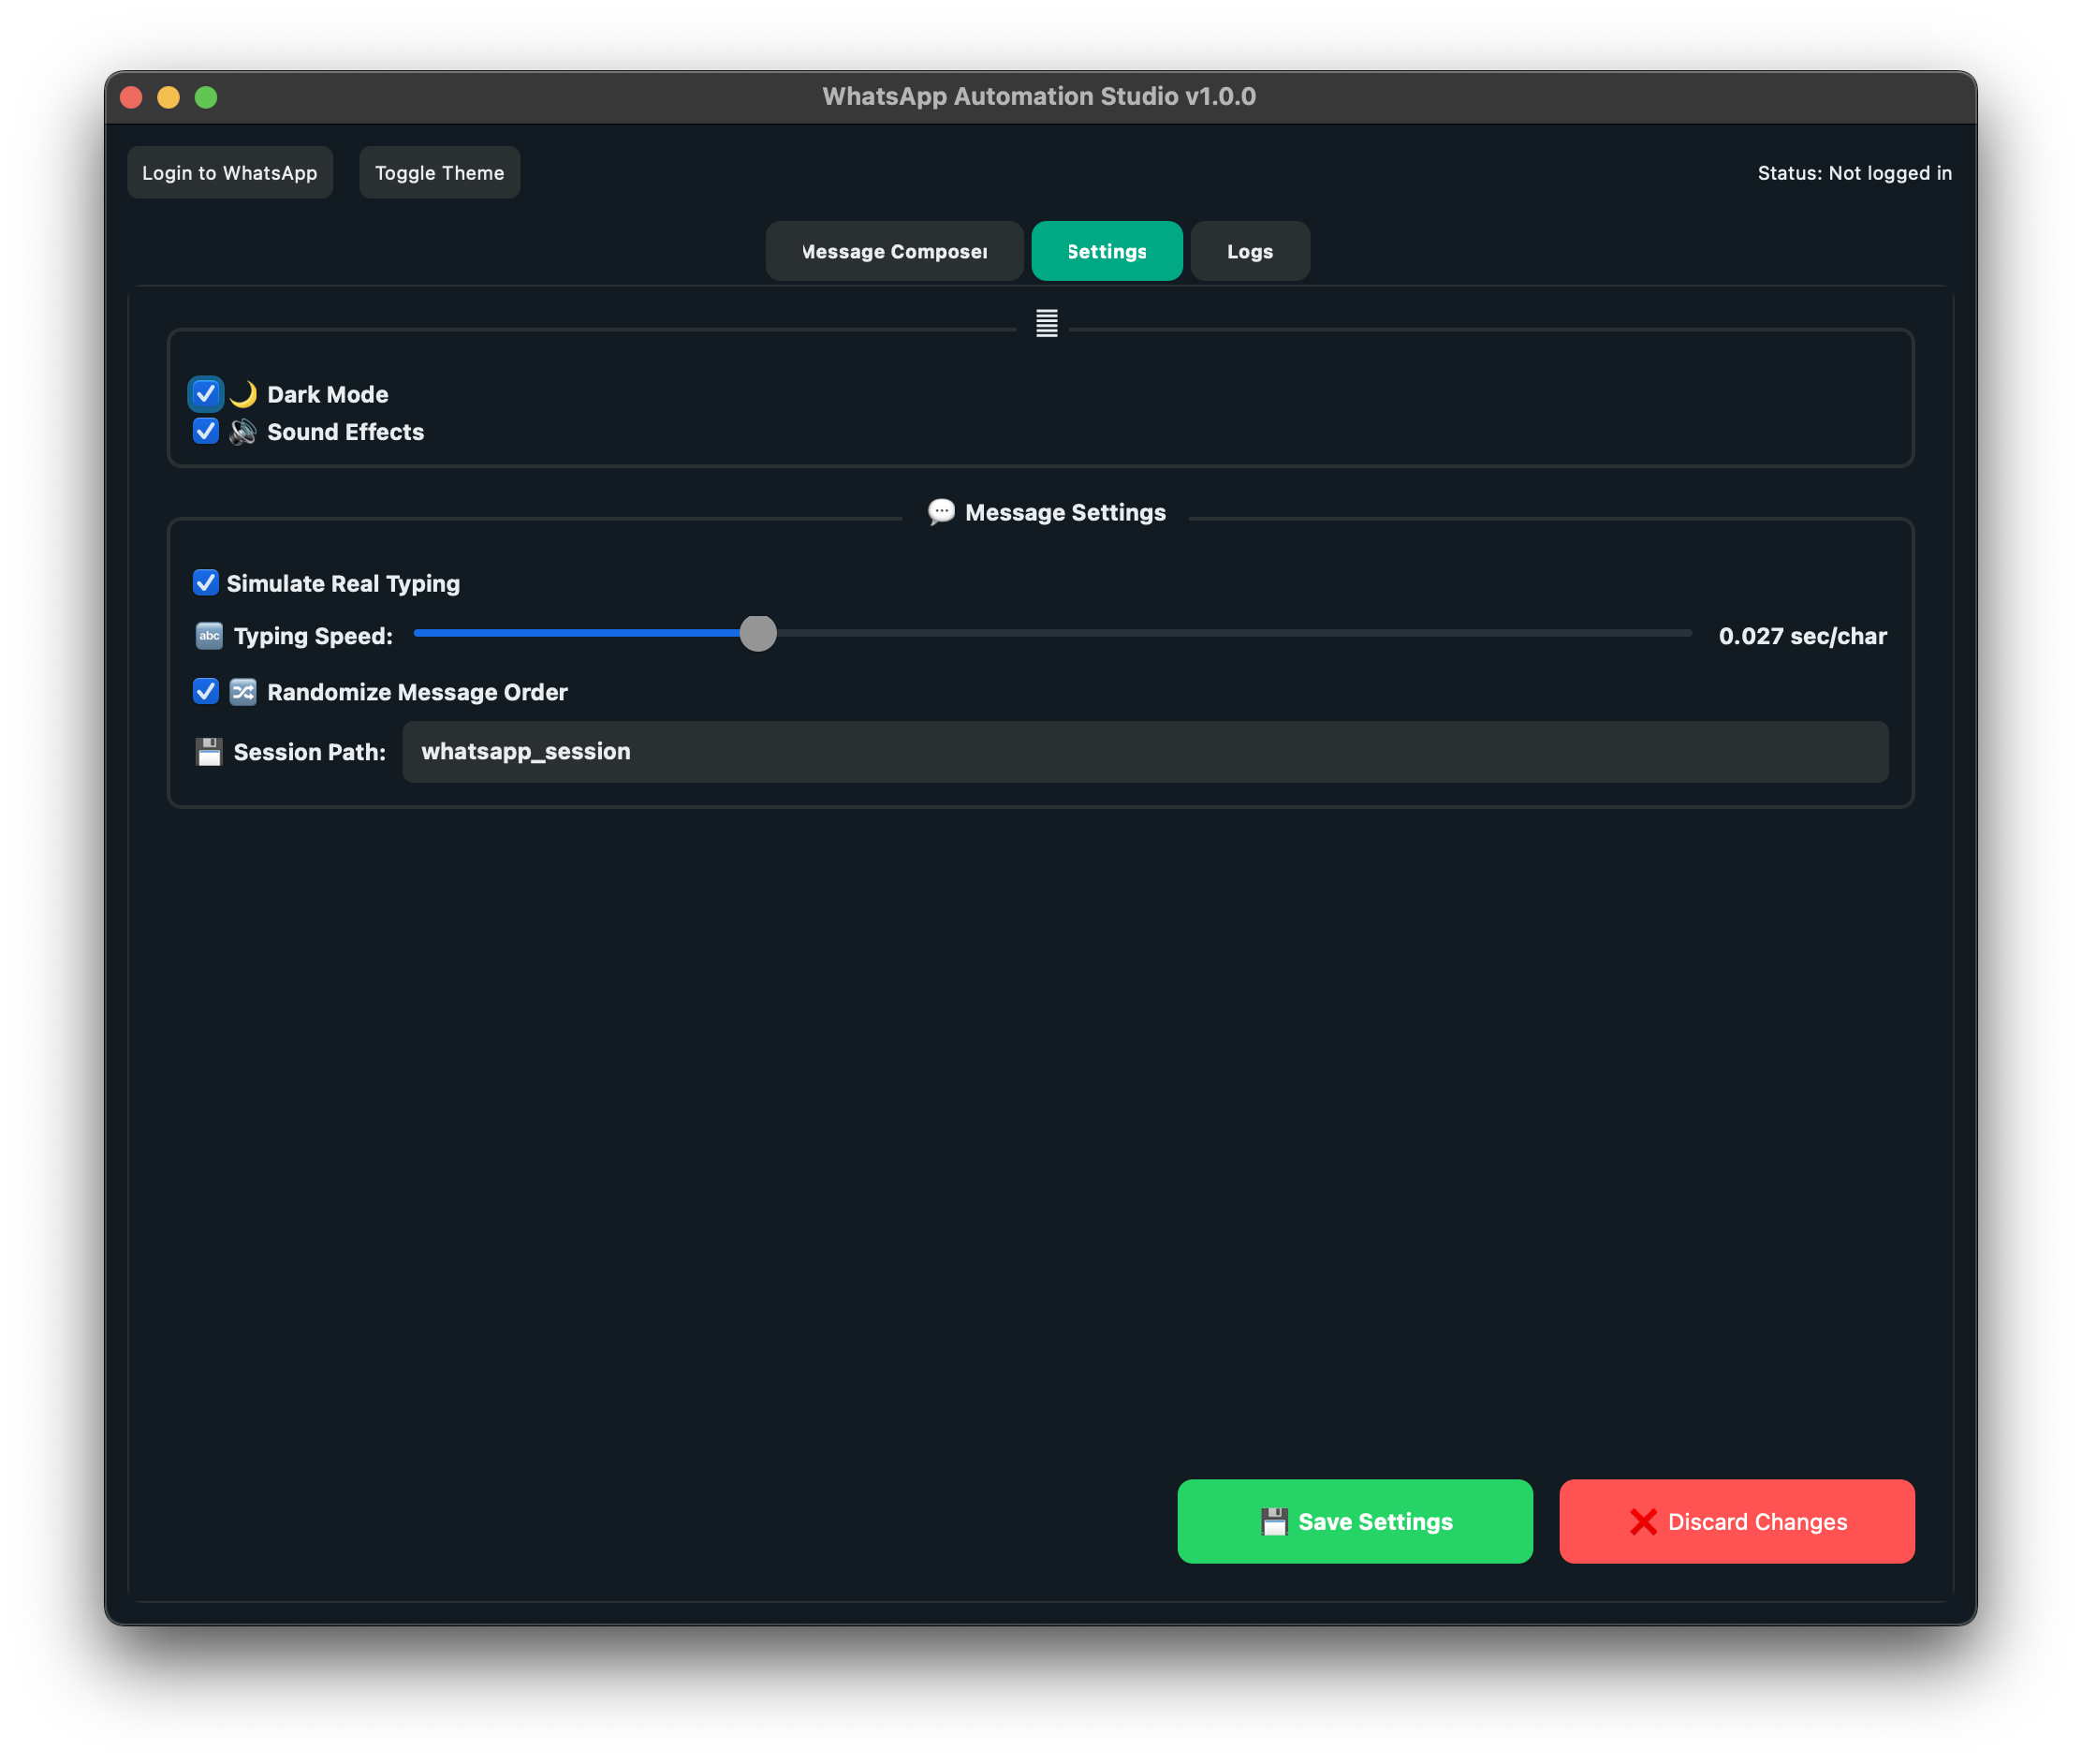Click Login to WhatsApp
This screenshot has height=1764, width=2082.
coord(230,172)
